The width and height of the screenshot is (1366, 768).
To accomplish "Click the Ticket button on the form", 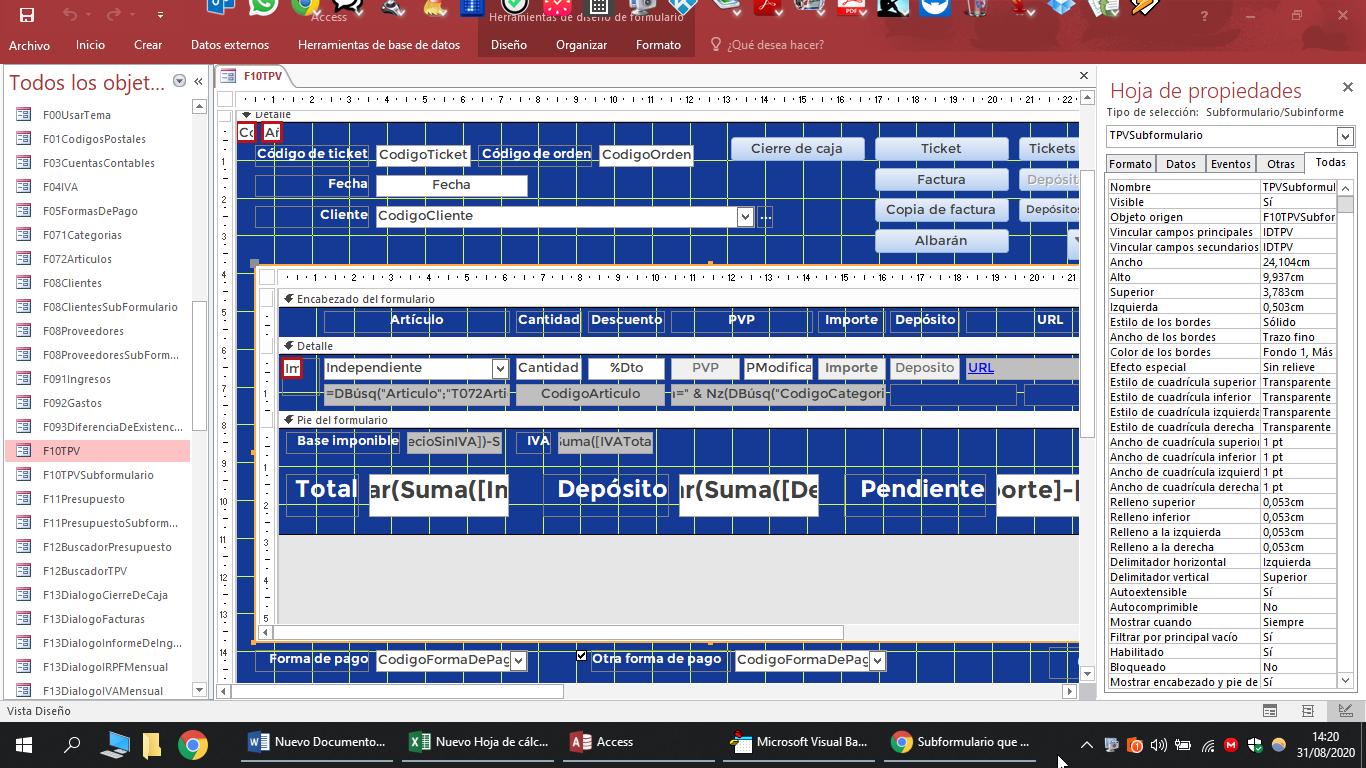I will [x=941, y=148].
